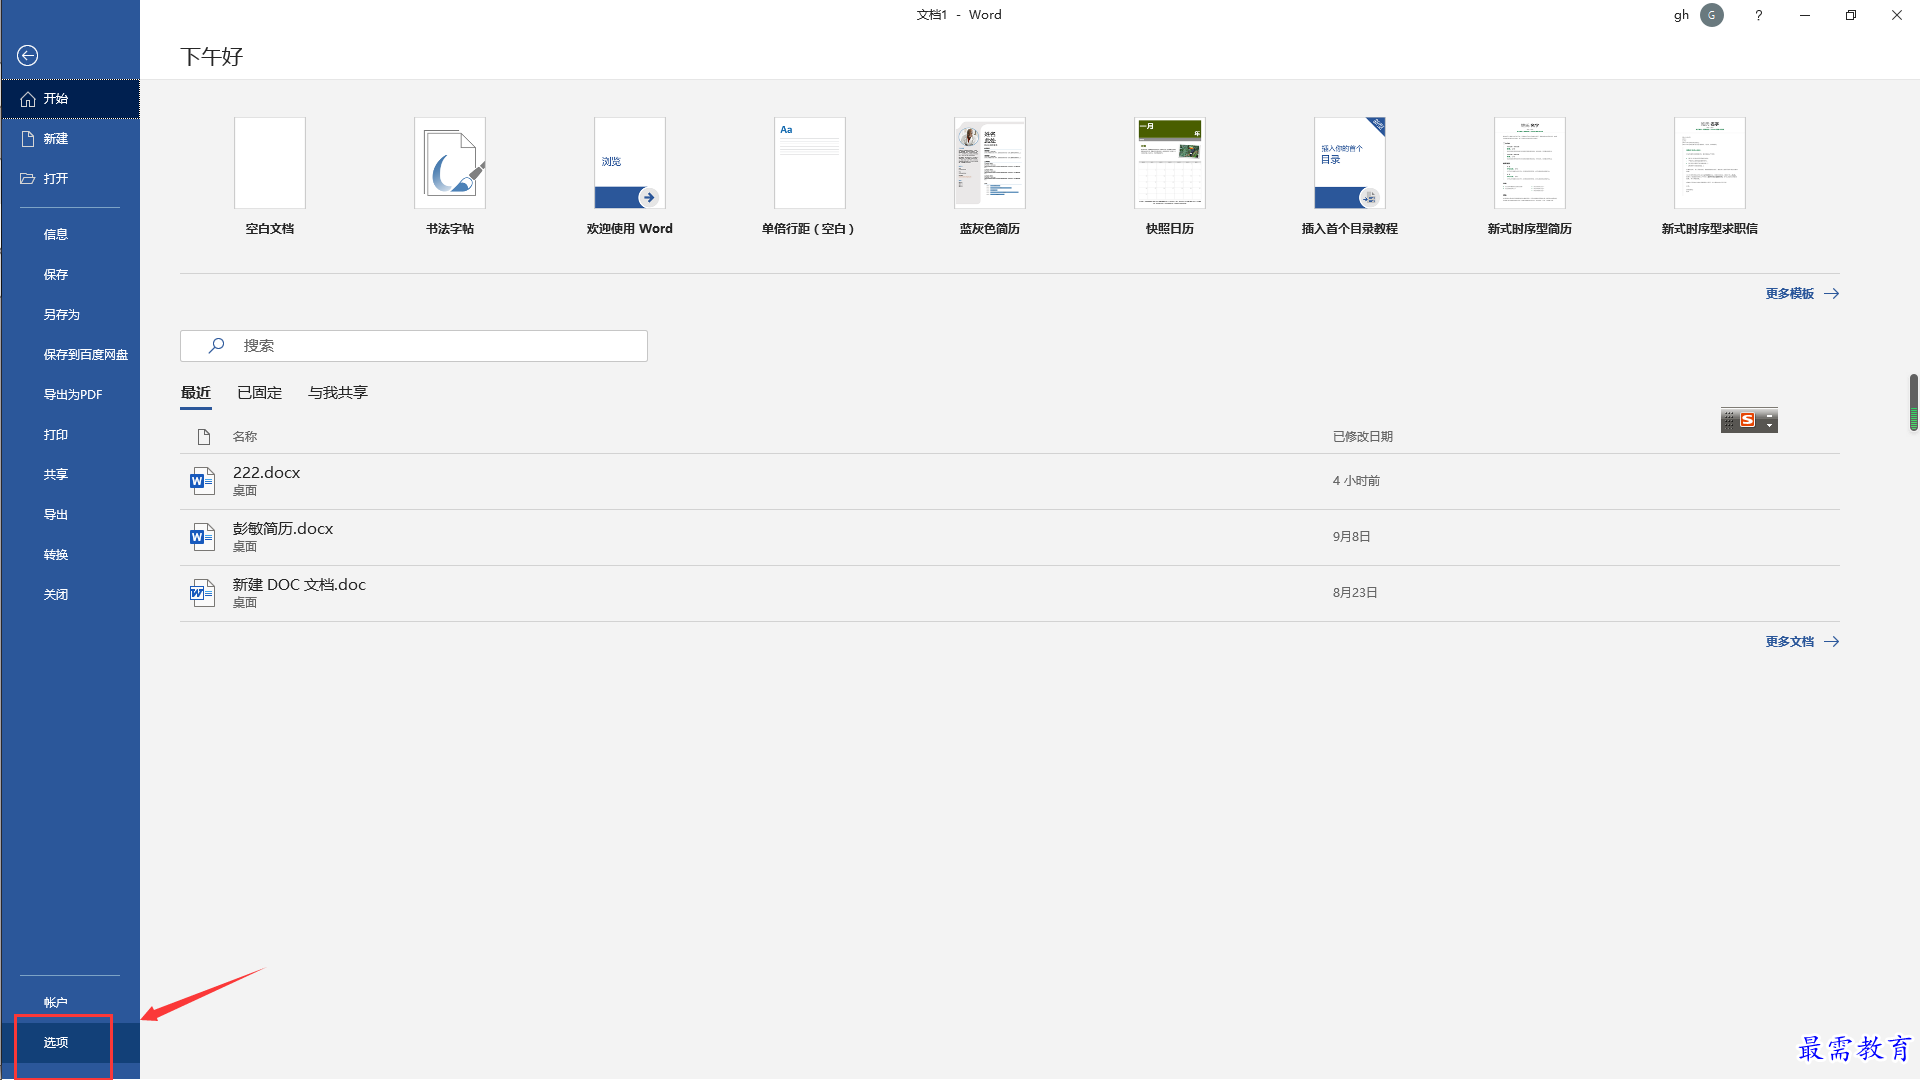The image size is (1920, 1080).
Task: Open 选项 settings
Action: click(x=70, y=1043)
